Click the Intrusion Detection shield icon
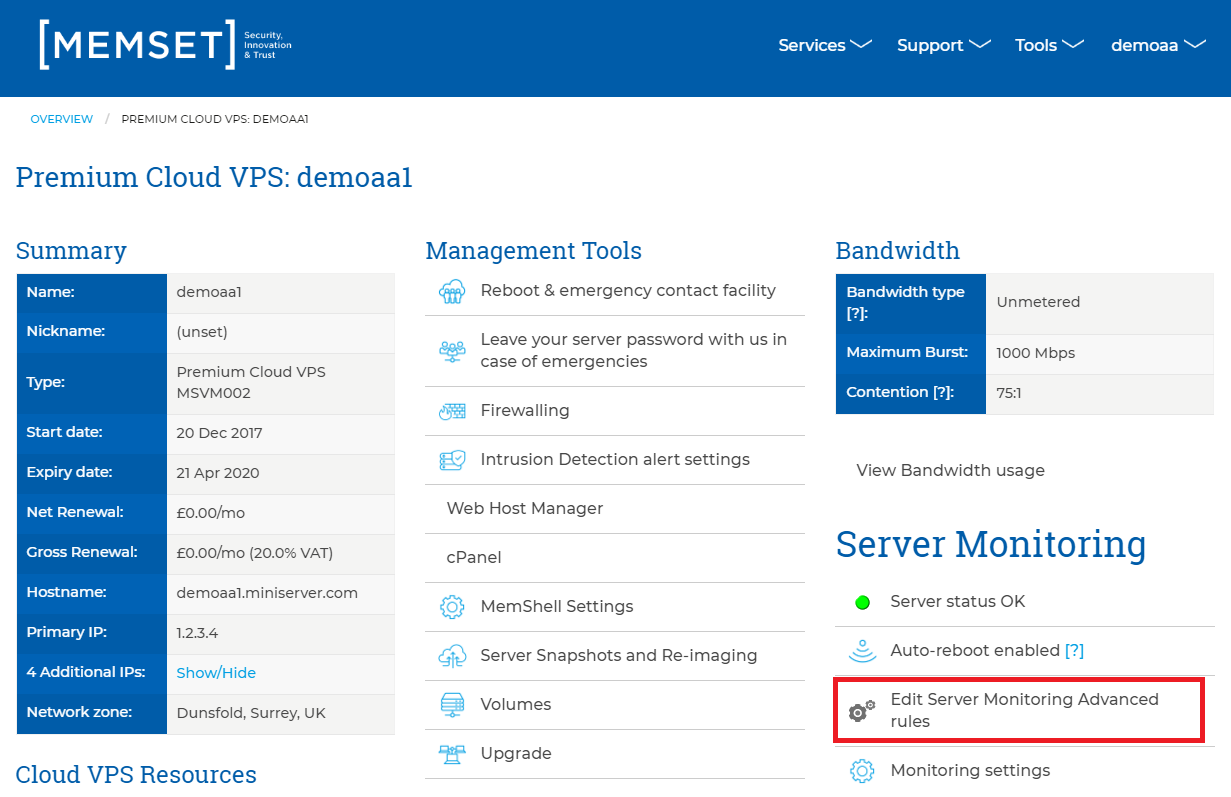The width and height of the screenshot is (1231, 797). 453,460
